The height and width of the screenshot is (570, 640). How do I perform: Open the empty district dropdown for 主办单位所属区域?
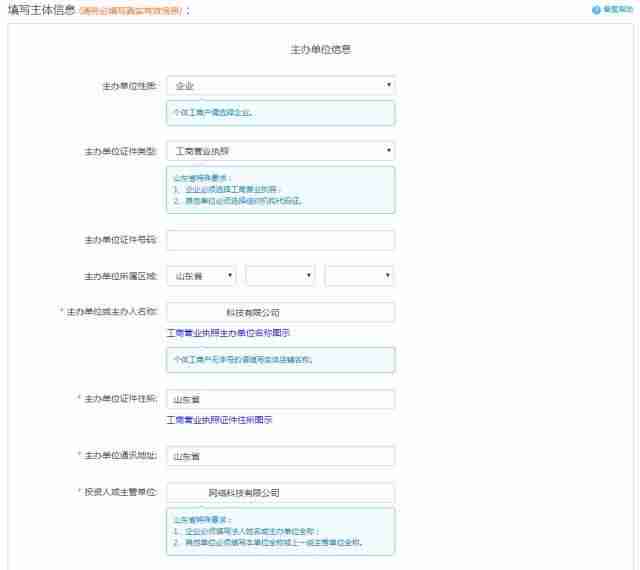coord(359,276)
